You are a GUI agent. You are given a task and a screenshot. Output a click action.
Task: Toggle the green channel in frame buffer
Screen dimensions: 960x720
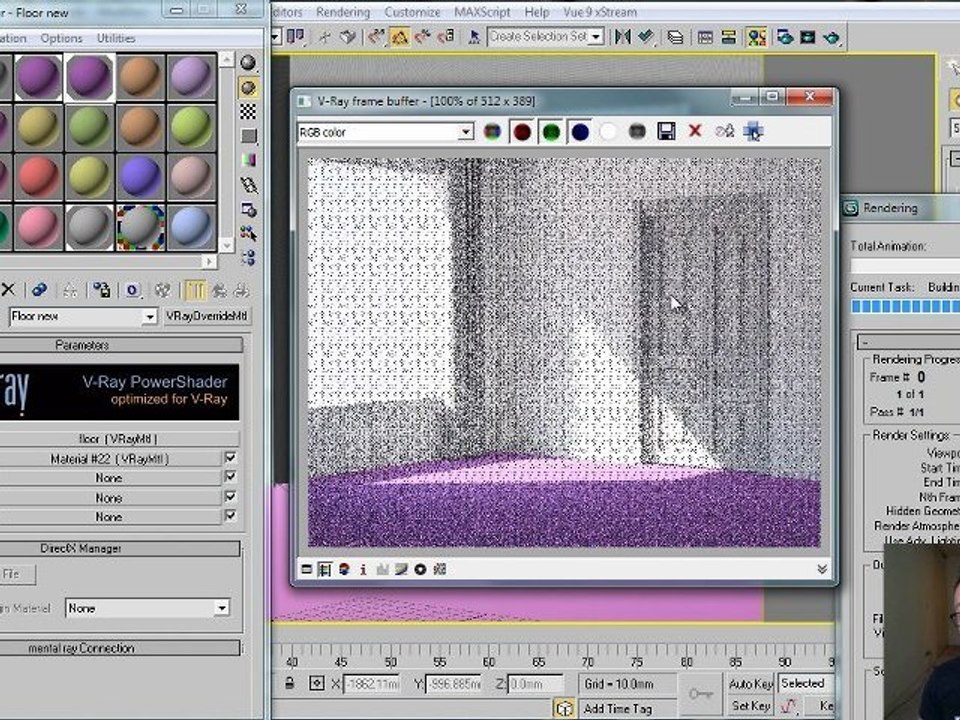551,132
